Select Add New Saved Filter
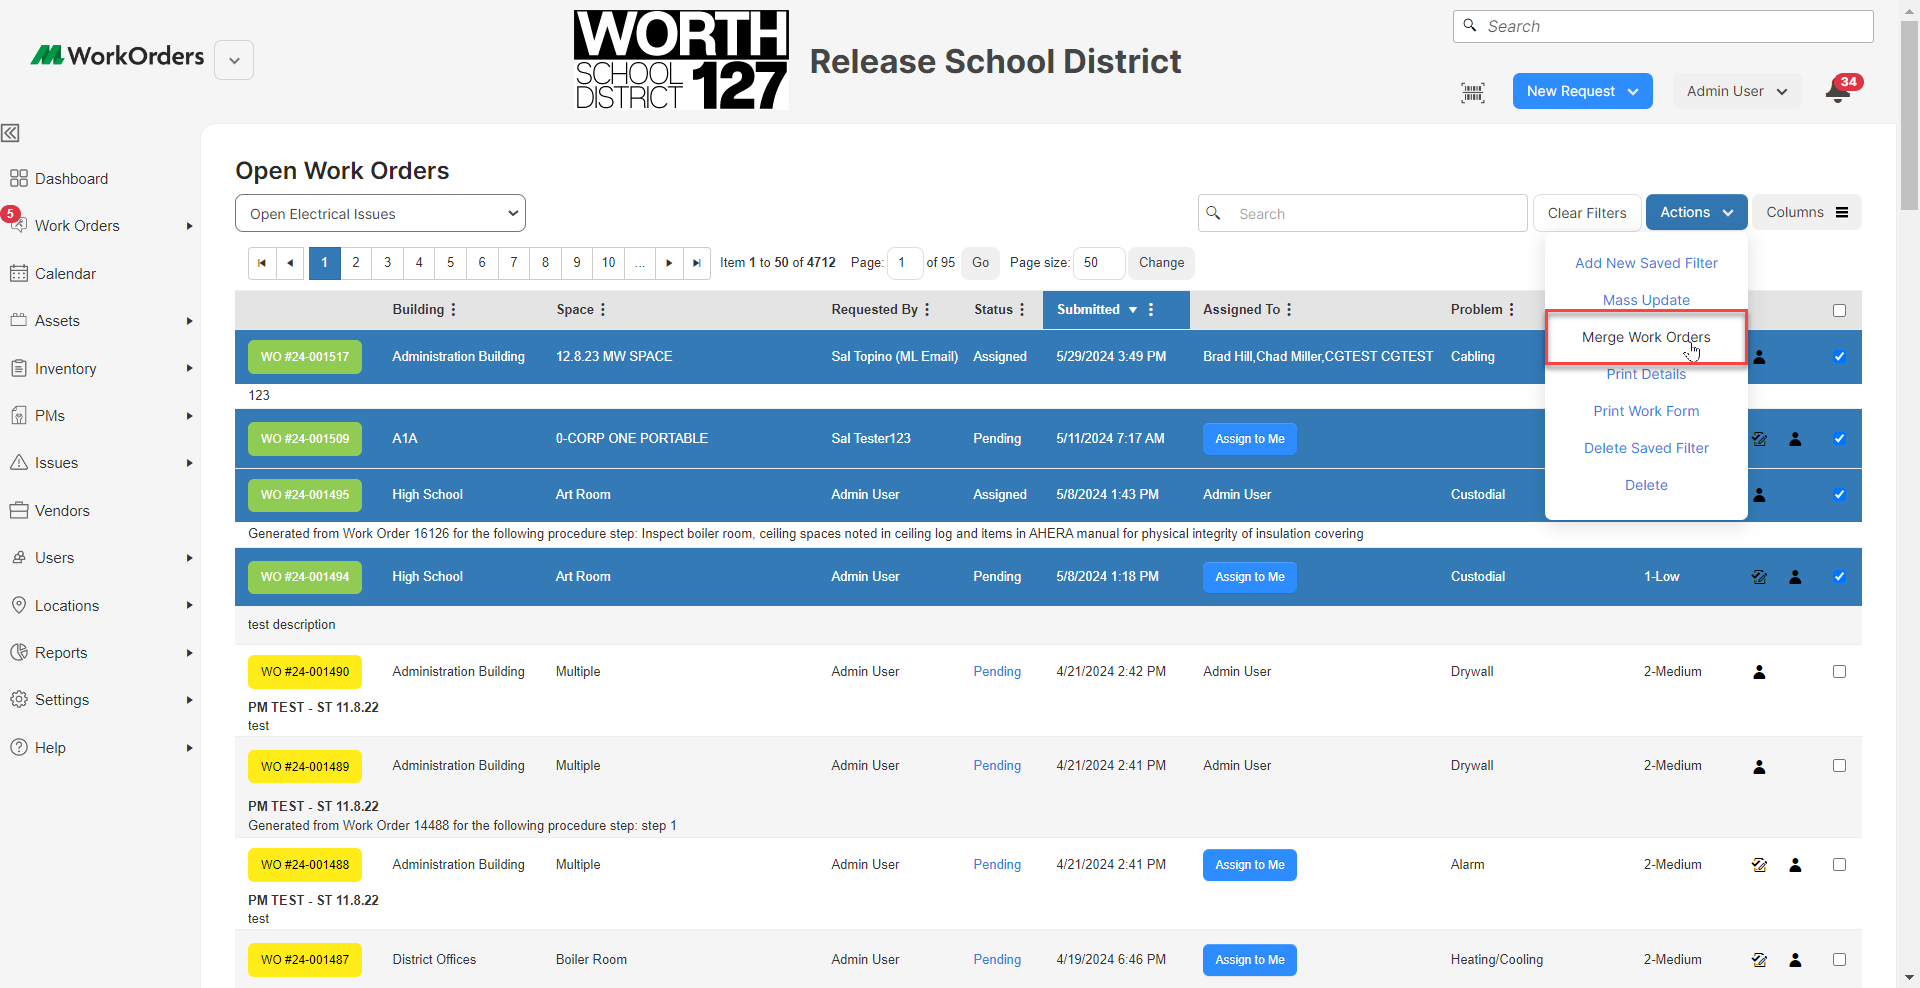This screenshot has height=988, width=1920. coord(1646,263)
